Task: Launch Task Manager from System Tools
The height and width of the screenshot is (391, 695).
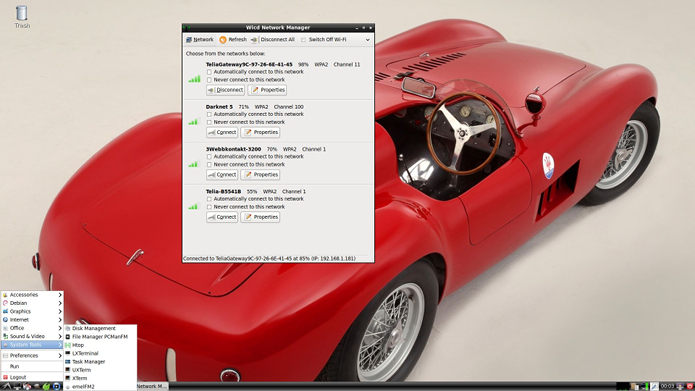Action: pos(100,362)
